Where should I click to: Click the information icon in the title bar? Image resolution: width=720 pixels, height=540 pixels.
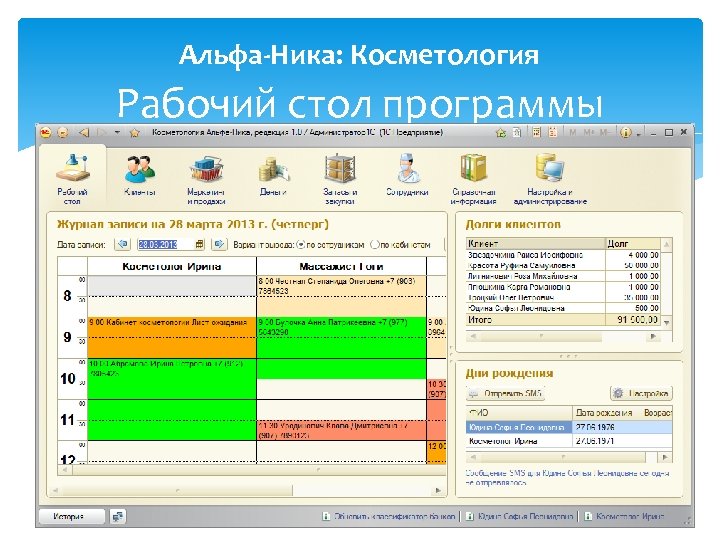point(625,133)
